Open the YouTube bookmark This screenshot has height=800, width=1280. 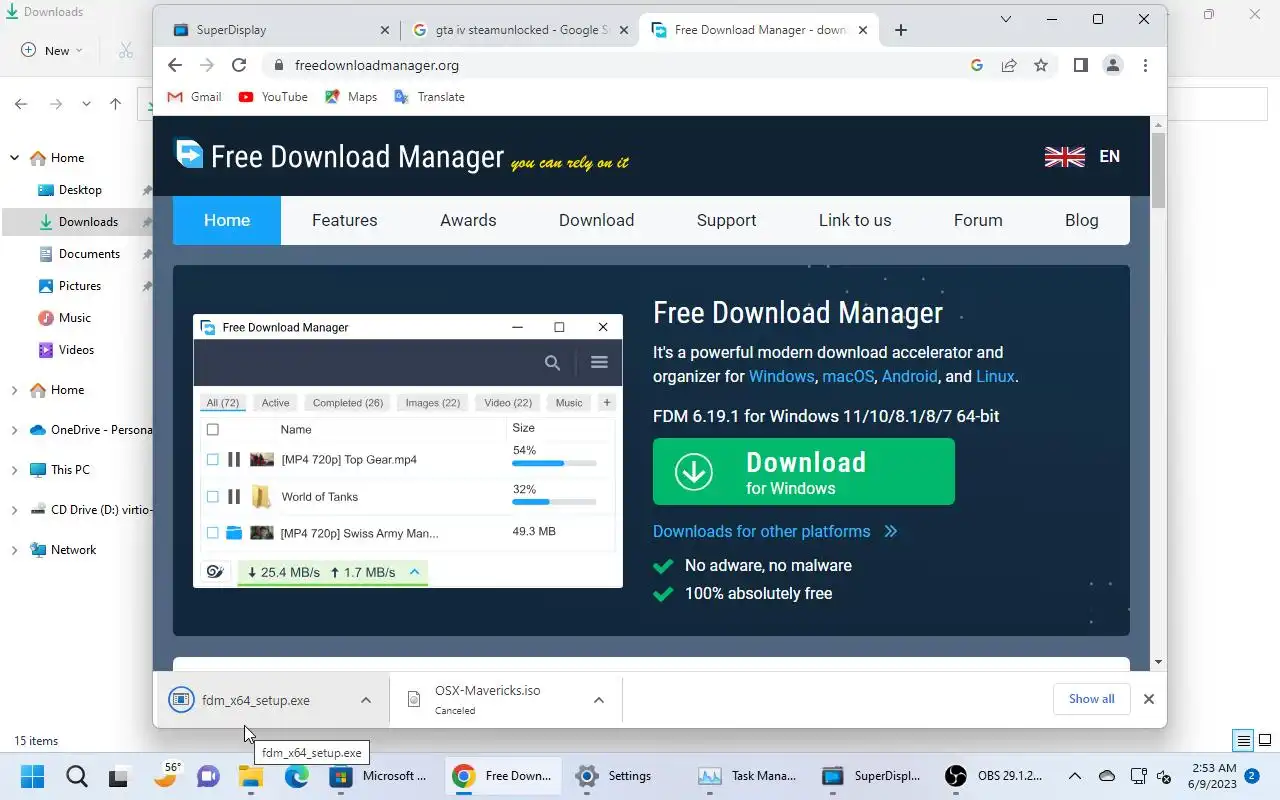click(x=273, y=97)
